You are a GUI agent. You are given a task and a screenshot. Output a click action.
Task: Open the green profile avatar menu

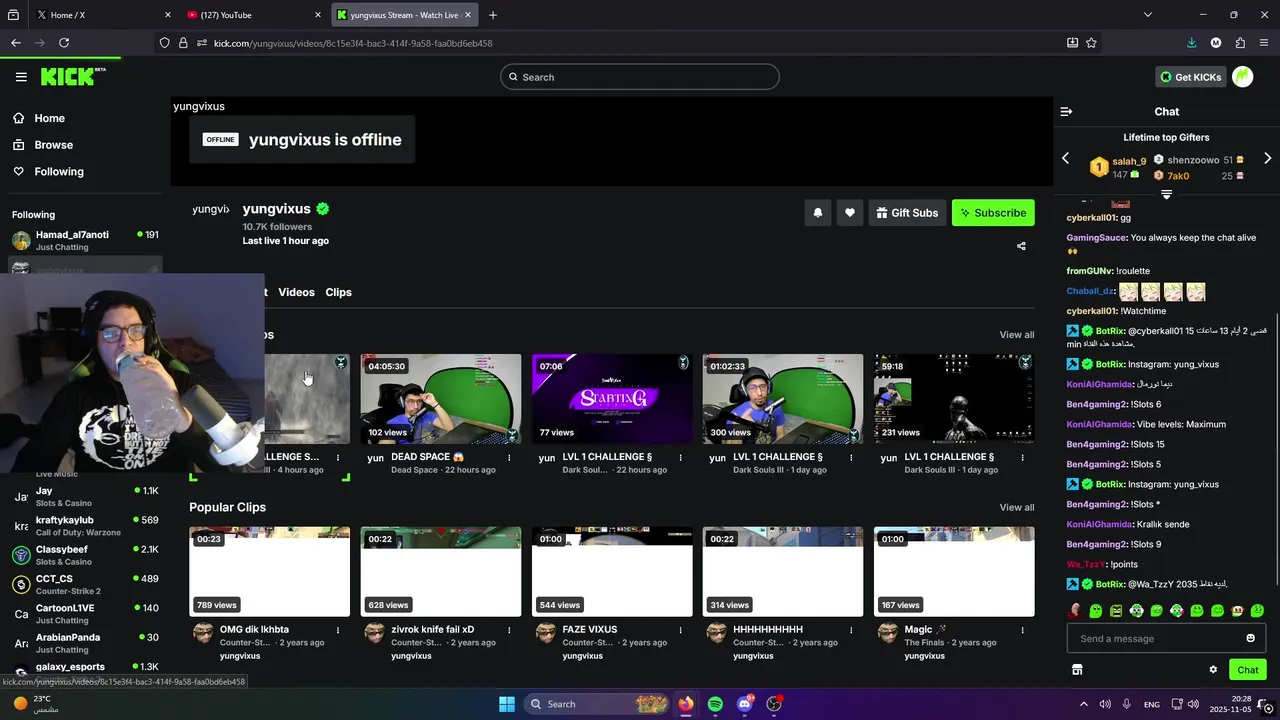(1243, 77)
